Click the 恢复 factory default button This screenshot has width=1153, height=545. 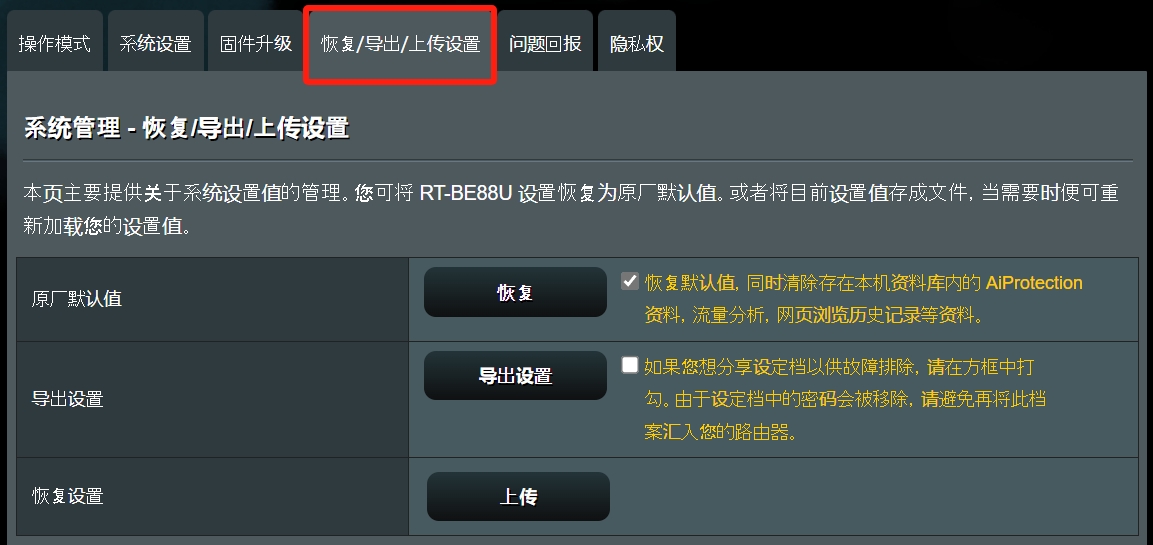click(515, 292)
